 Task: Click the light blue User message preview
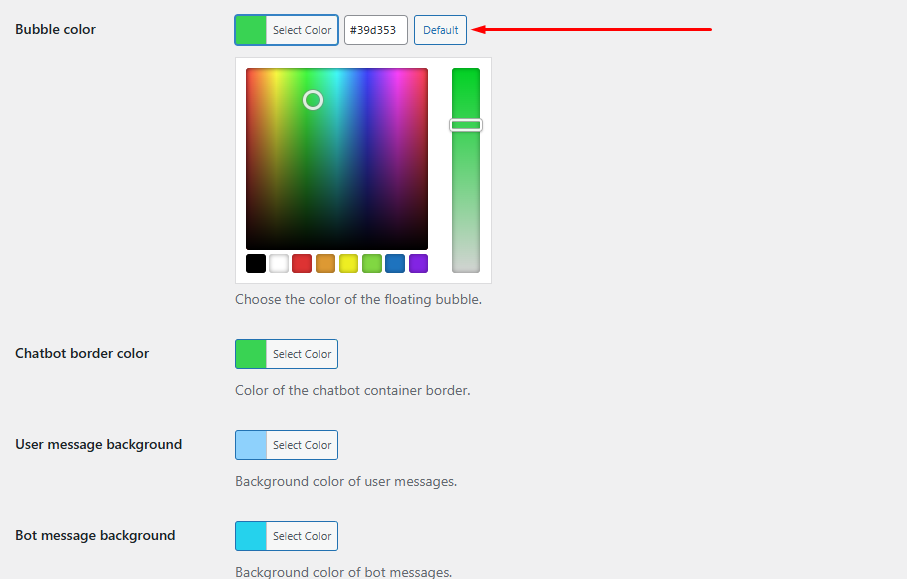(249, 444)
